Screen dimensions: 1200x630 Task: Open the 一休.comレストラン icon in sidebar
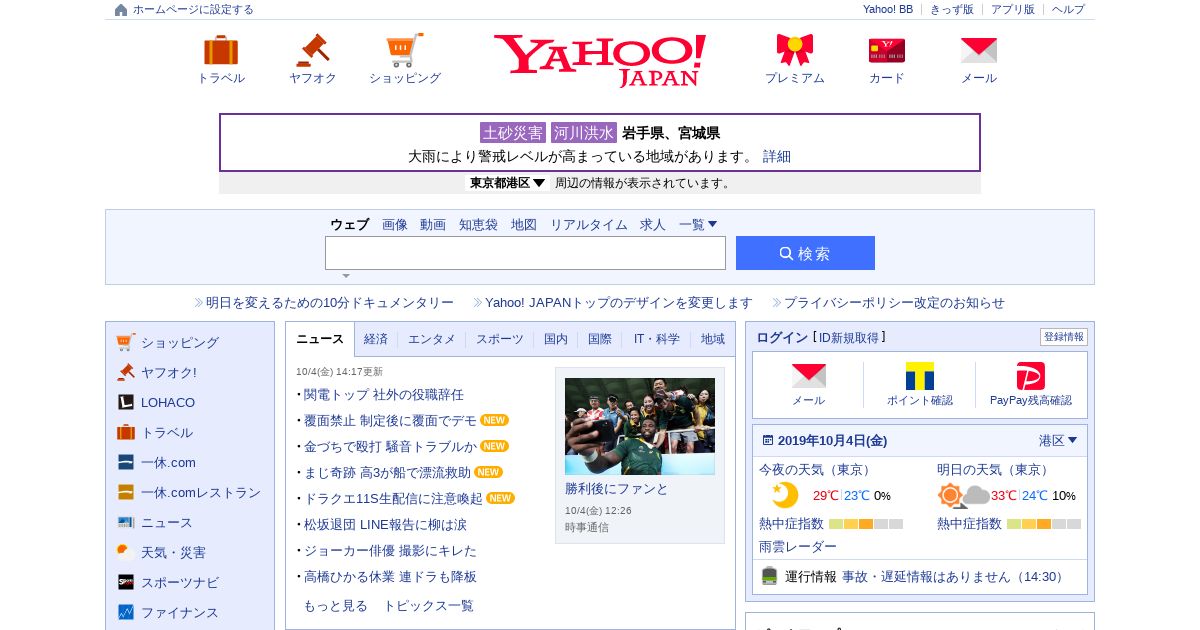coord(125,492)
